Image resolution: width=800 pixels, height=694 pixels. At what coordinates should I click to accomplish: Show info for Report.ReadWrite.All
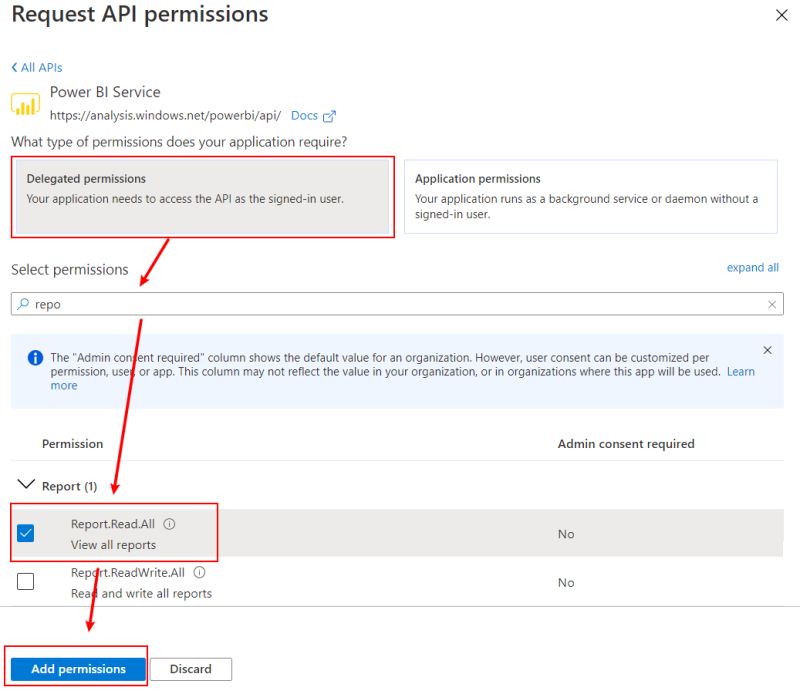coord(199,573)
